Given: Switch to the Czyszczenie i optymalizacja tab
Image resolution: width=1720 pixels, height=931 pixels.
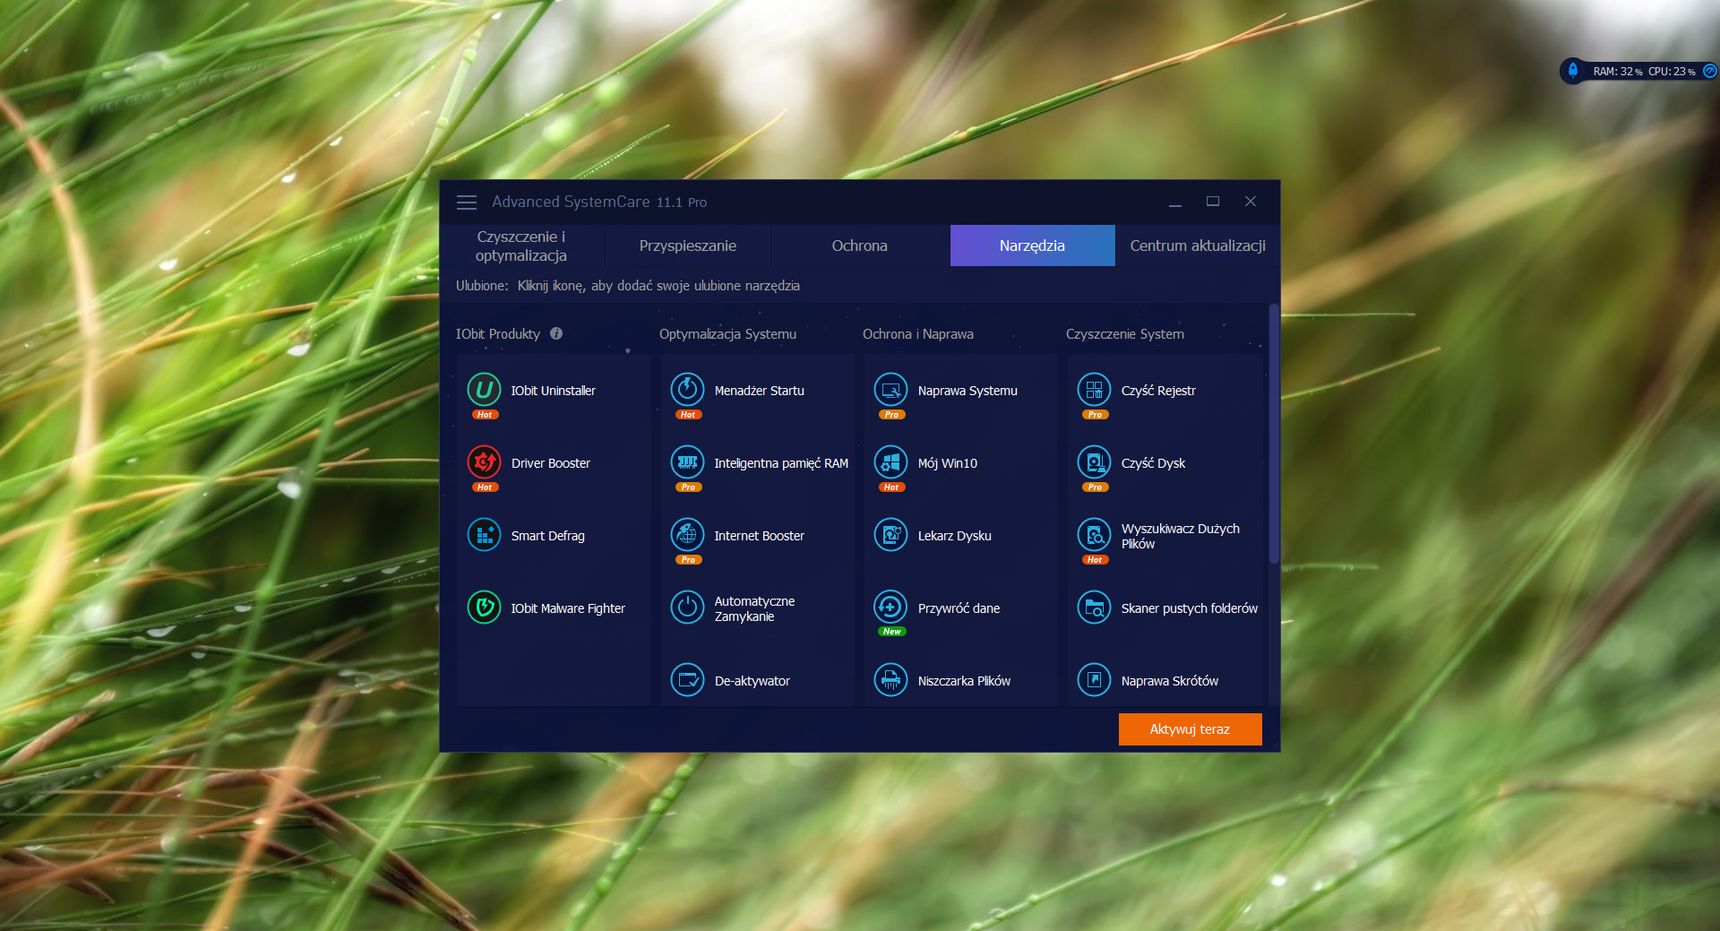Looking at the screenshot, I should coord(521,246).
